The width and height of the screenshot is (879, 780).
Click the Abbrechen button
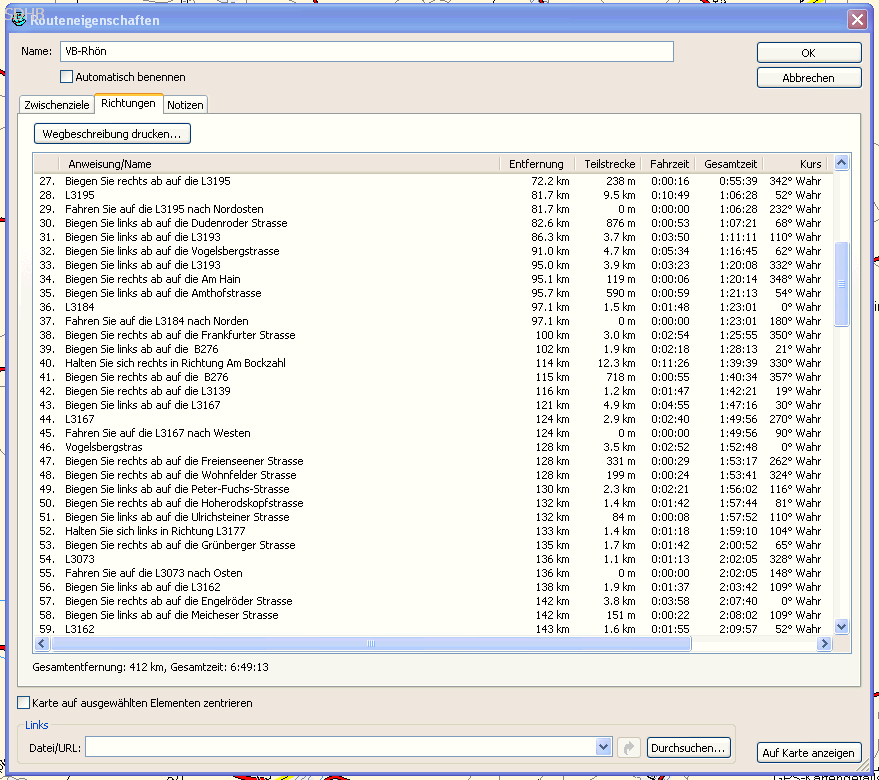coord(808,78)
